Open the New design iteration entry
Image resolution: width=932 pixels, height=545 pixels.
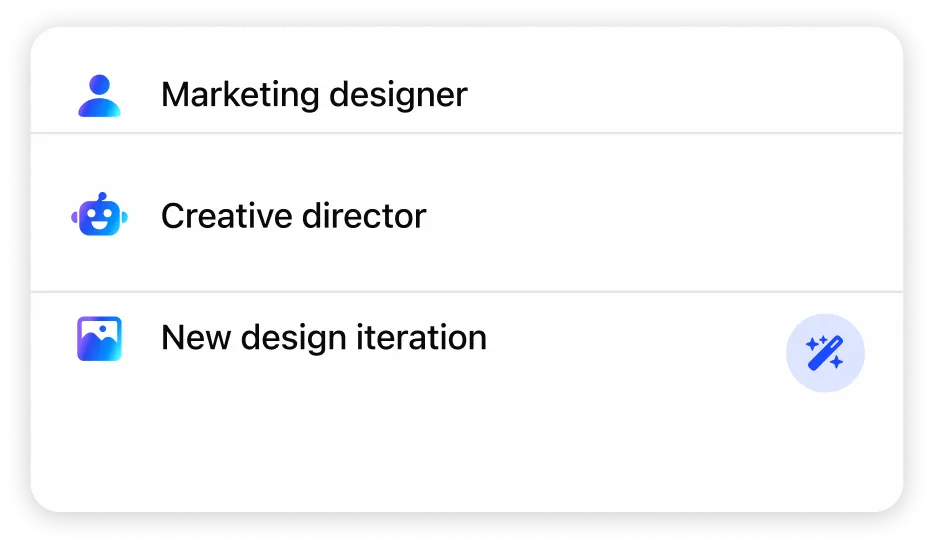point(324,338)
